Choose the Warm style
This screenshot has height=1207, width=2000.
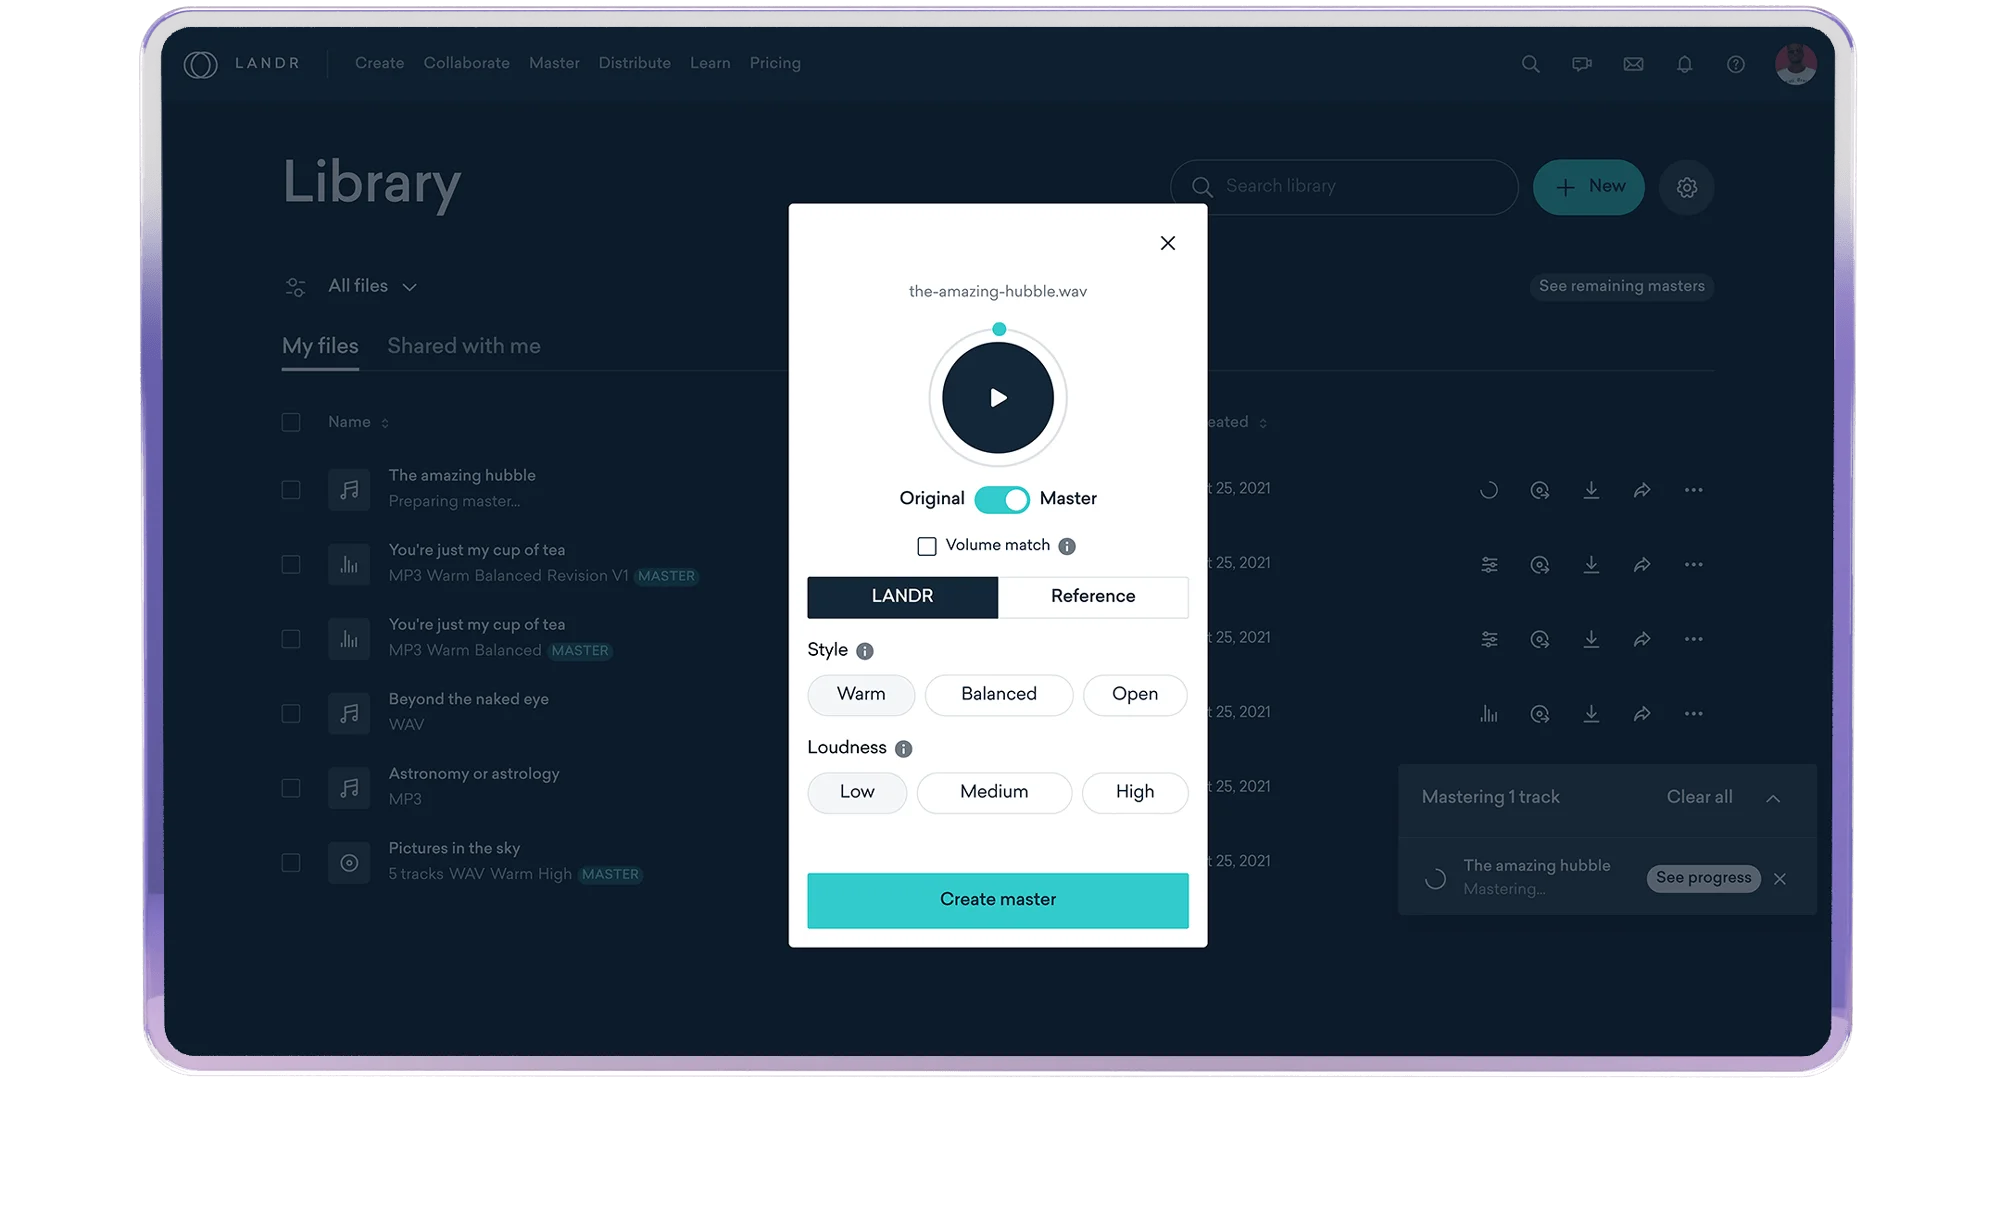coord(861,695)
